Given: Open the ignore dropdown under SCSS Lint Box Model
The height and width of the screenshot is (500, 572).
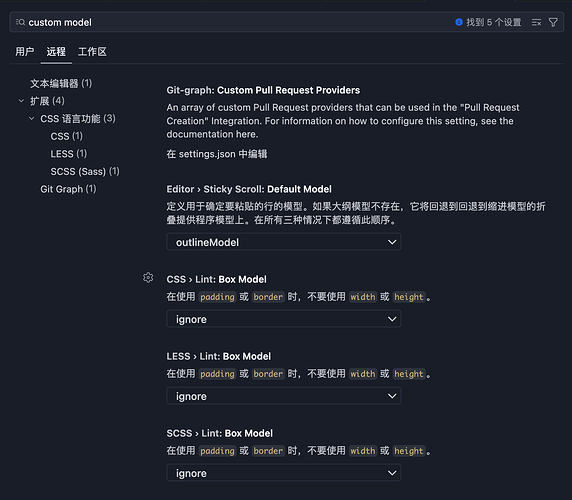Looking at the screenshot, I should click(284, 473).
